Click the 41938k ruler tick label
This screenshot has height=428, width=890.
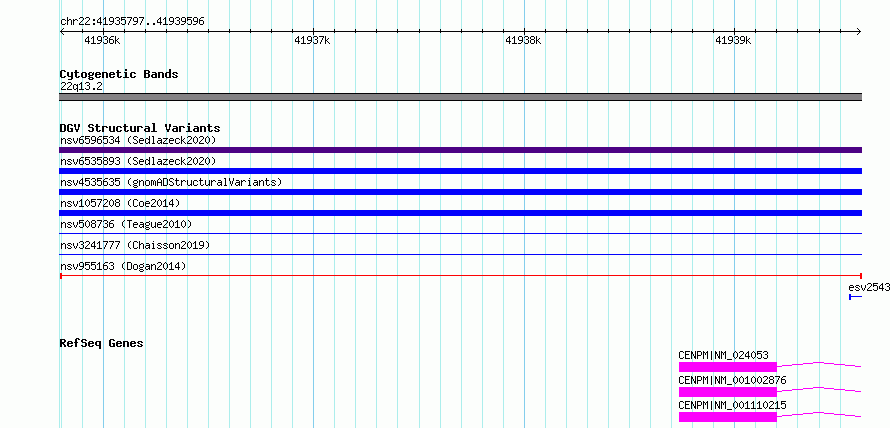[x=523, y=40]
